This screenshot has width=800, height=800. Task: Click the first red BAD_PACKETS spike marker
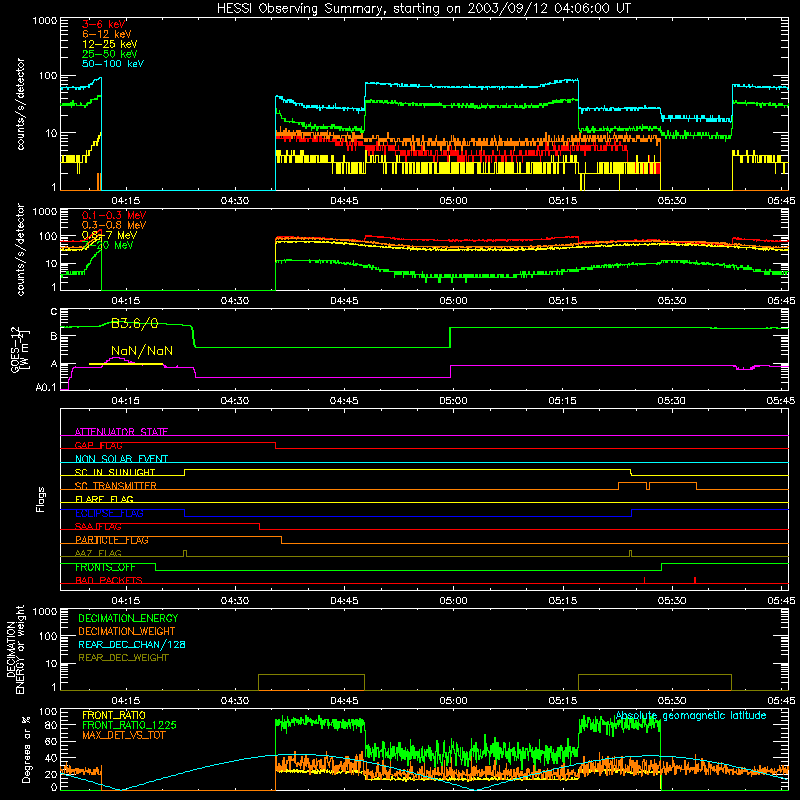pos(644,580)
